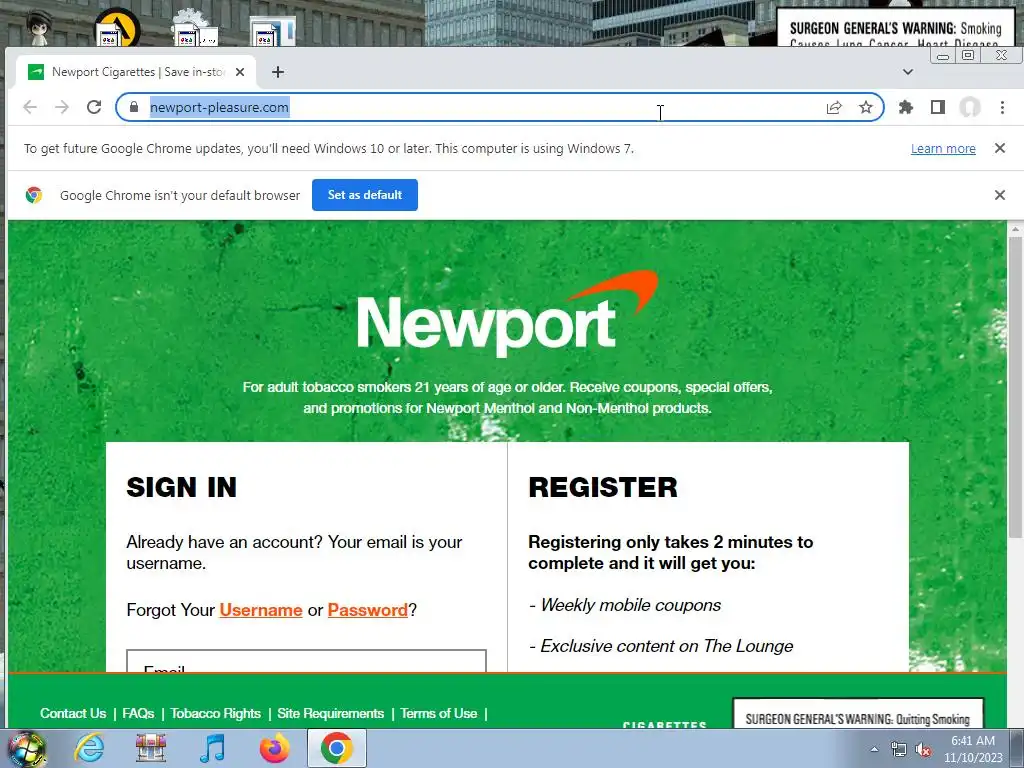Click the page vertical scrollbar thumb
Viewport: 1024px width, 768px height.
pos(1015,387)
